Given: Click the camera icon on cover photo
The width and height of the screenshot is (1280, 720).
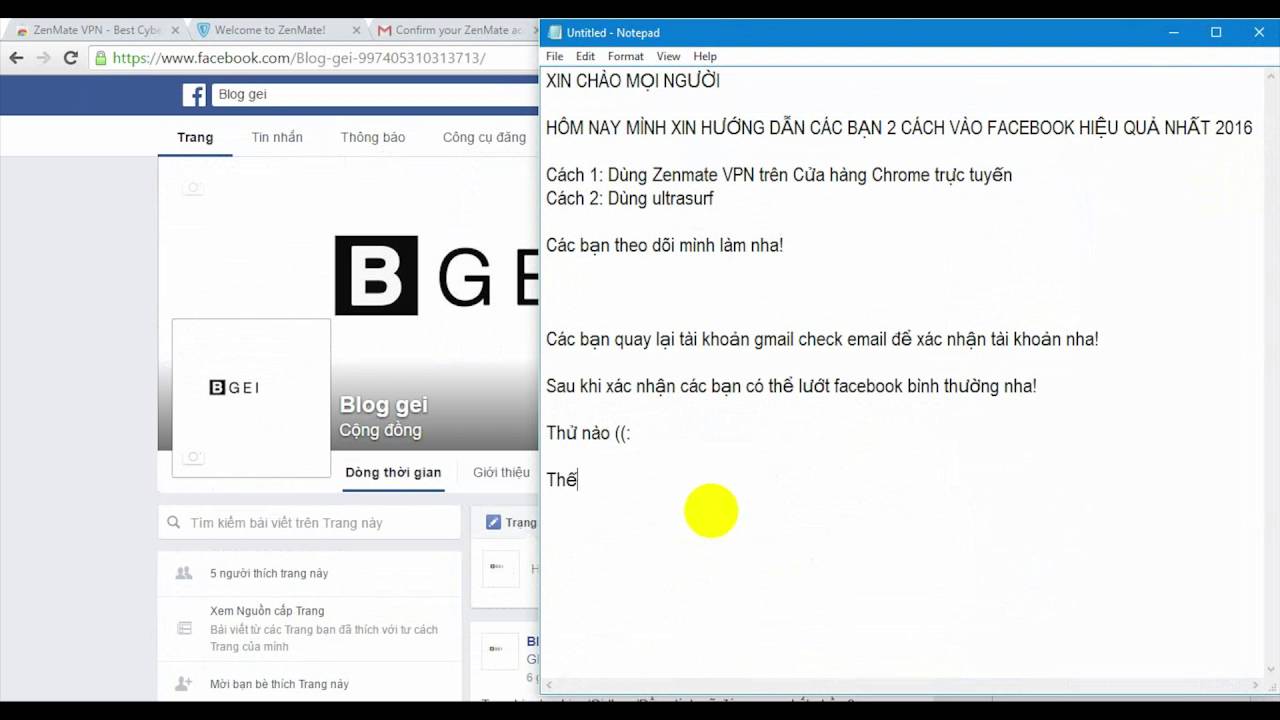Looking at the screenshot, I should (x=194, y=187).
